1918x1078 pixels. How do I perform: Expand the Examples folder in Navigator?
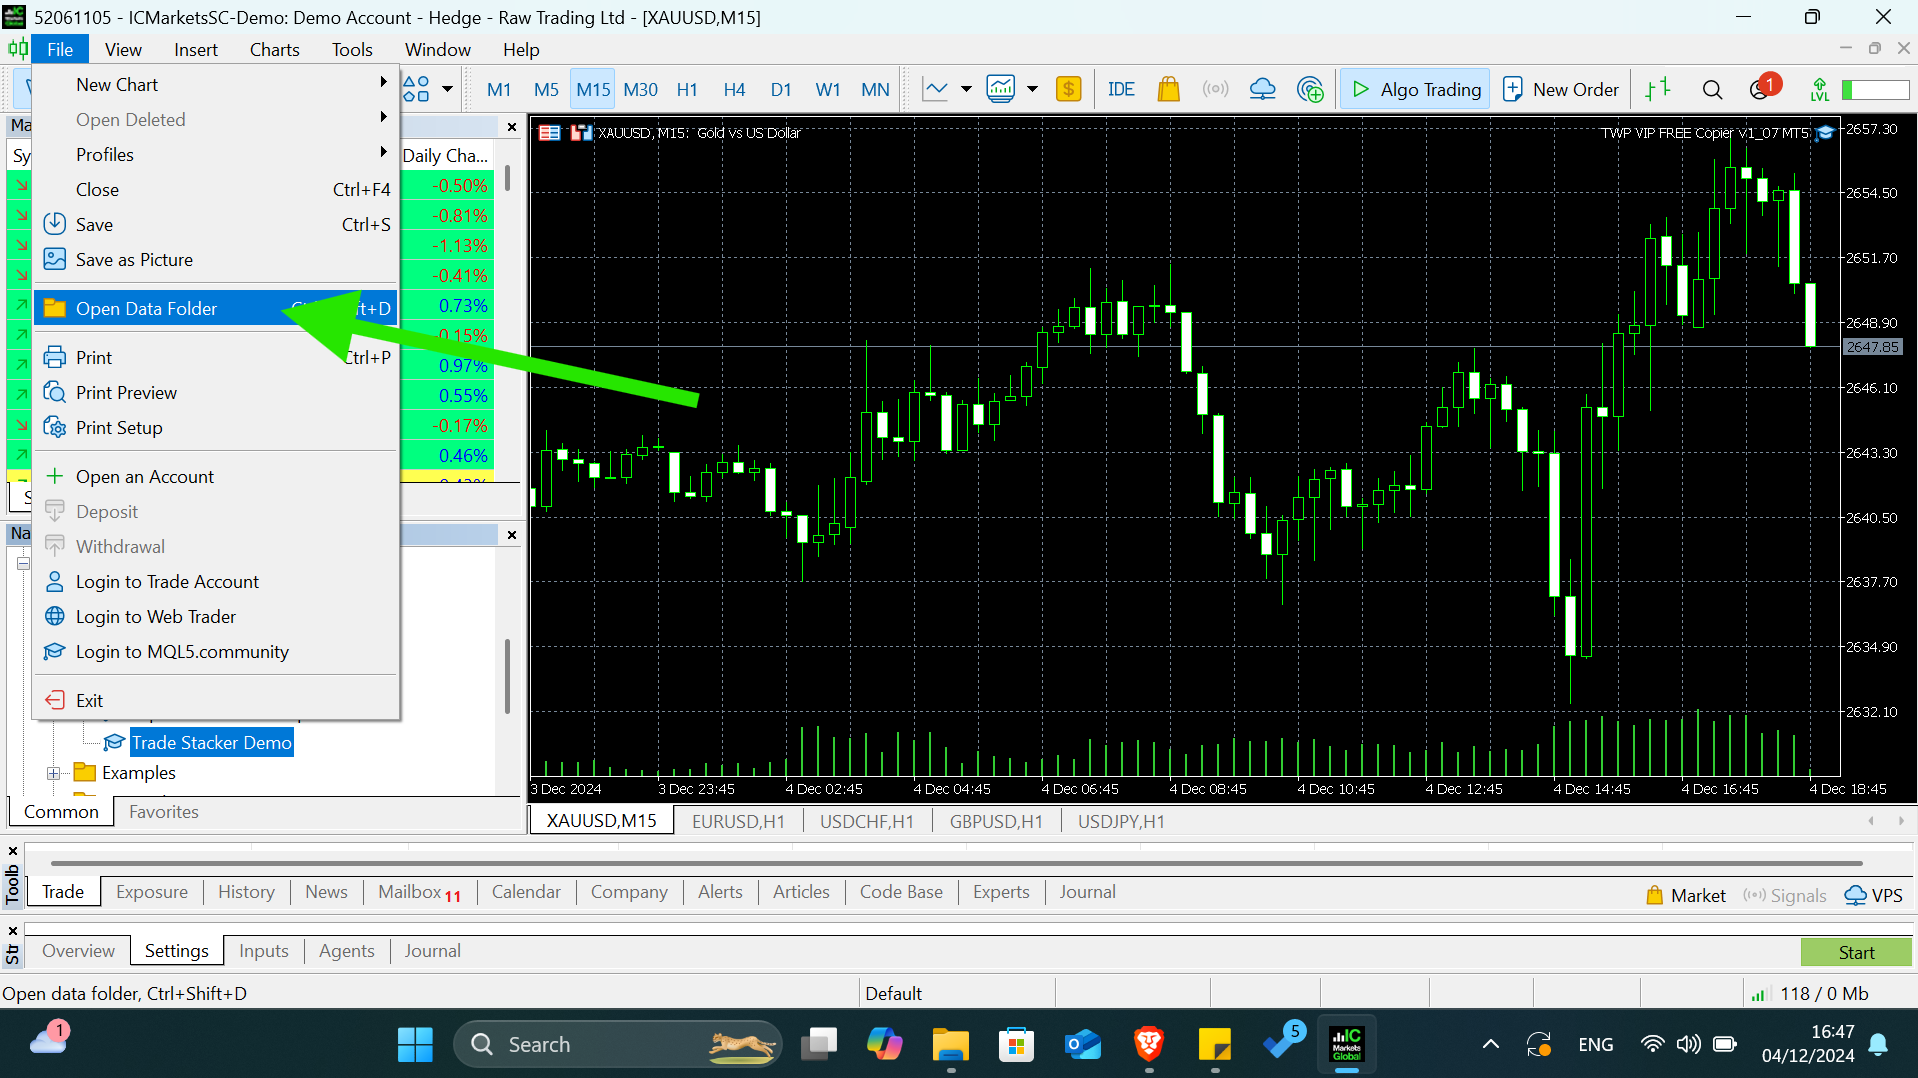tap(54, 773)
